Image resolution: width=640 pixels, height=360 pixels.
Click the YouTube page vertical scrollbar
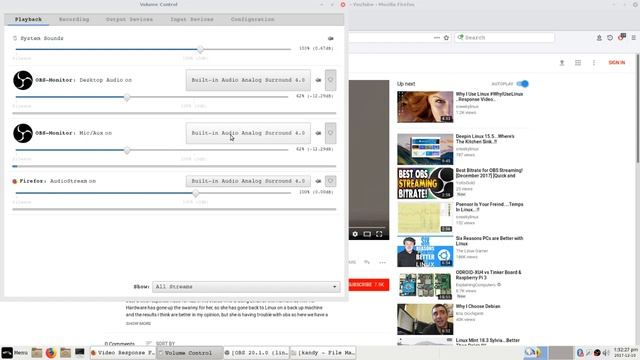(x=638, y=108)
